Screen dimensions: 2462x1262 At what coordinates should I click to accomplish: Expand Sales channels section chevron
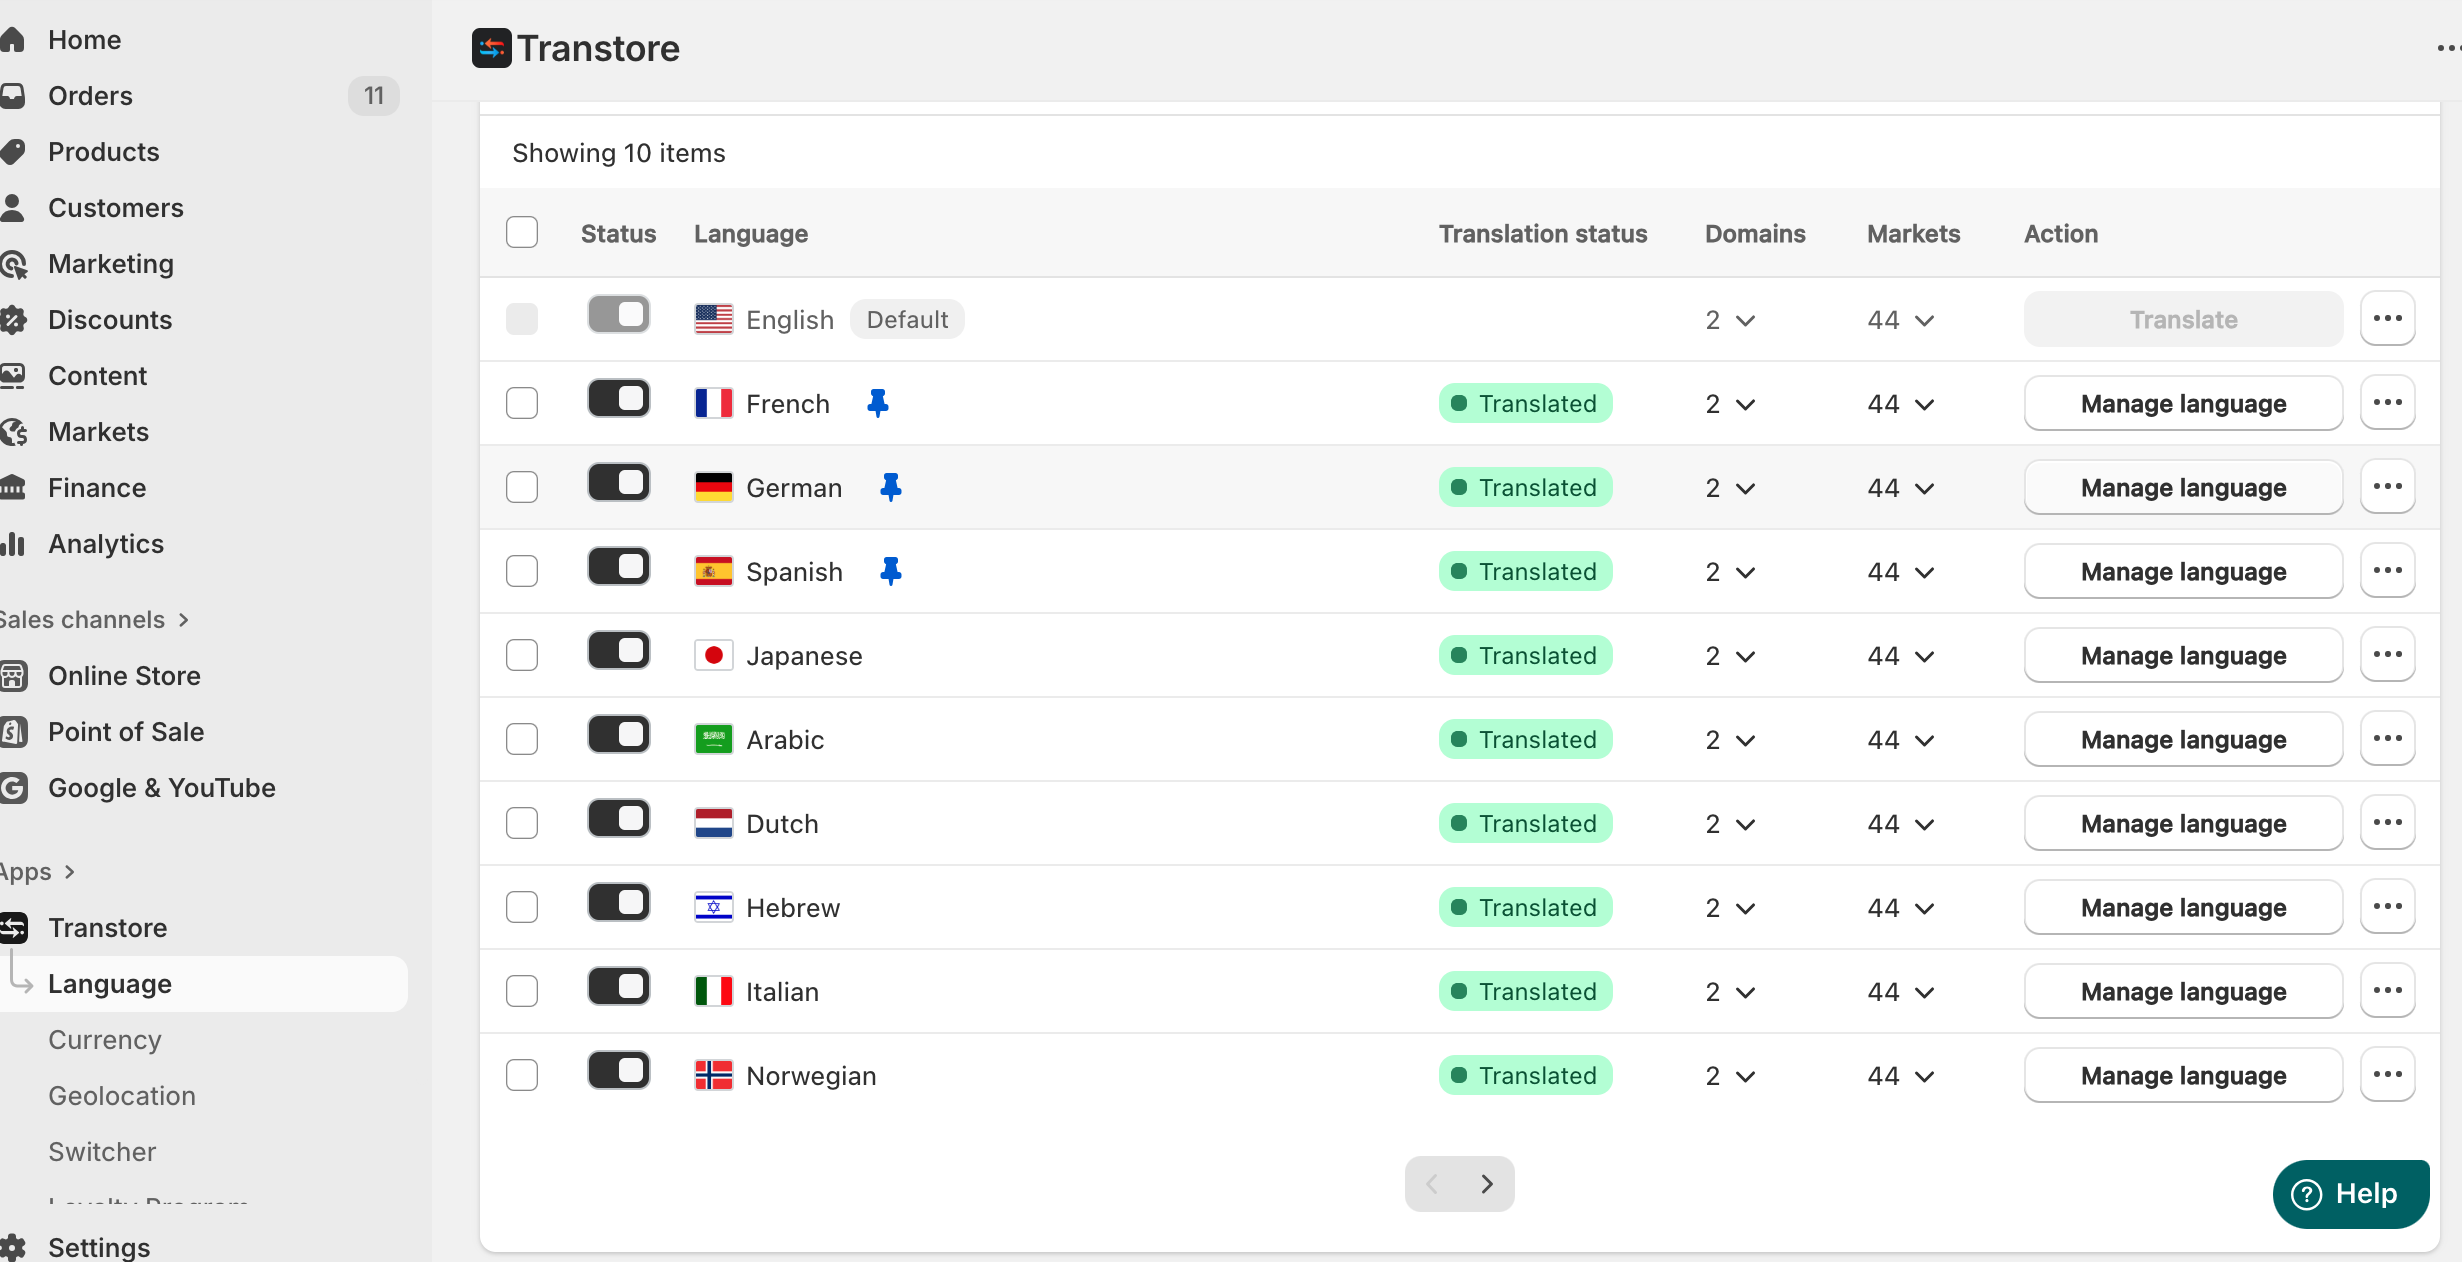184,620
